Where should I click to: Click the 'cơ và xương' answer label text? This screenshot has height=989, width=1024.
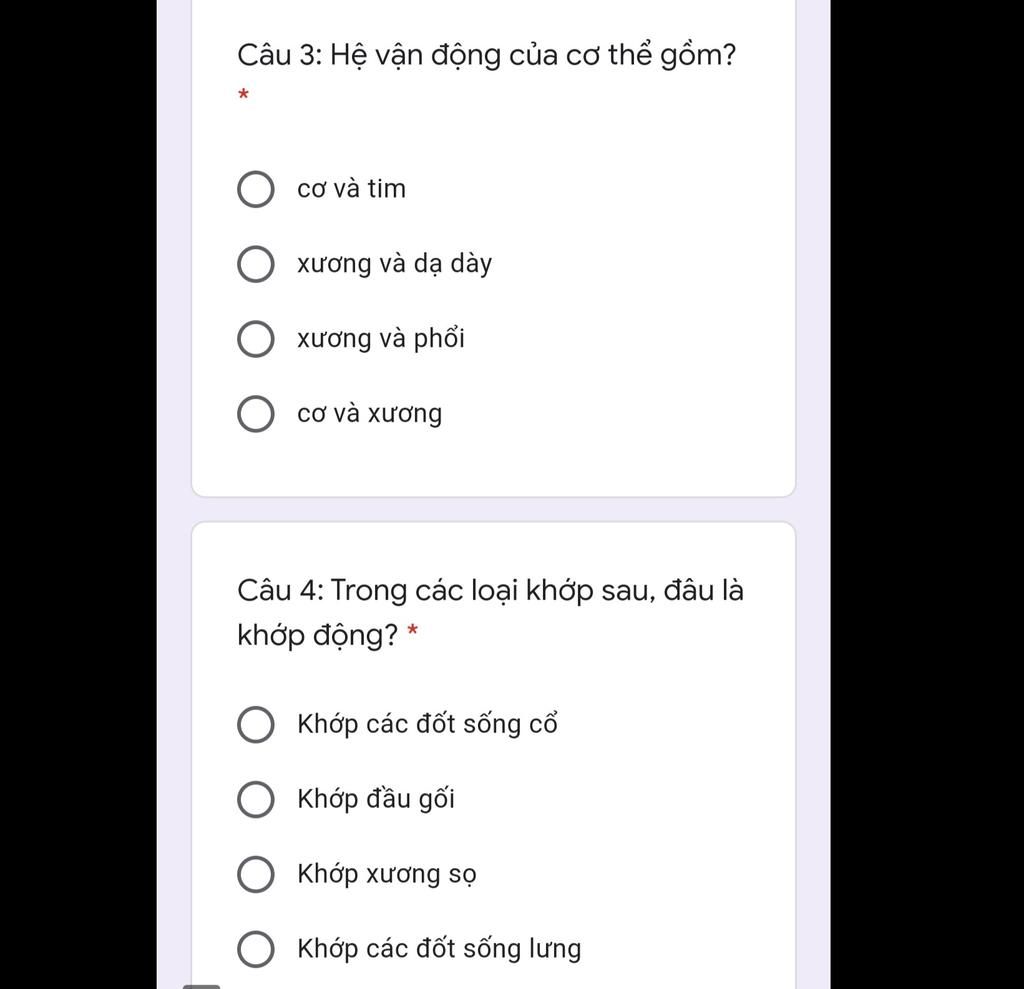click(x=370, y=414)
